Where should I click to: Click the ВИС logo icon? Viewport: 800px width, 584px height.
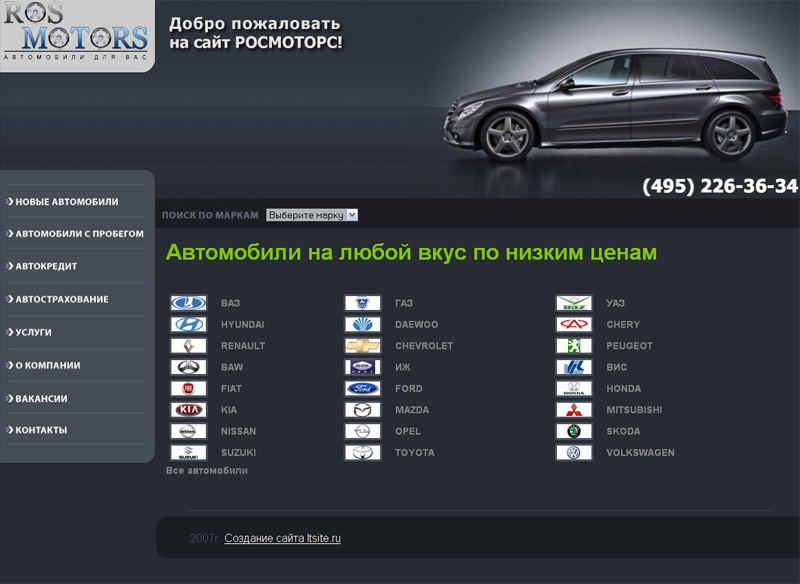pos(574,367)
